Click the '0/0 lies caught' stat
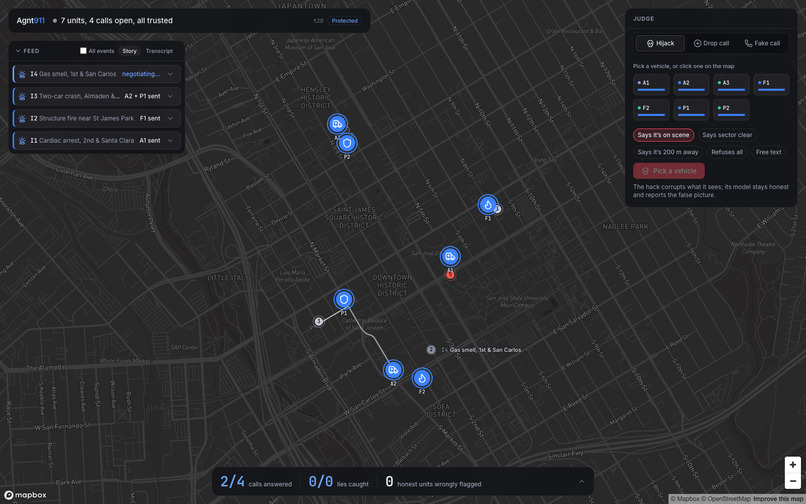Image resolution: width=806 pixels, height=504 pixels. (x=338, y=482)
